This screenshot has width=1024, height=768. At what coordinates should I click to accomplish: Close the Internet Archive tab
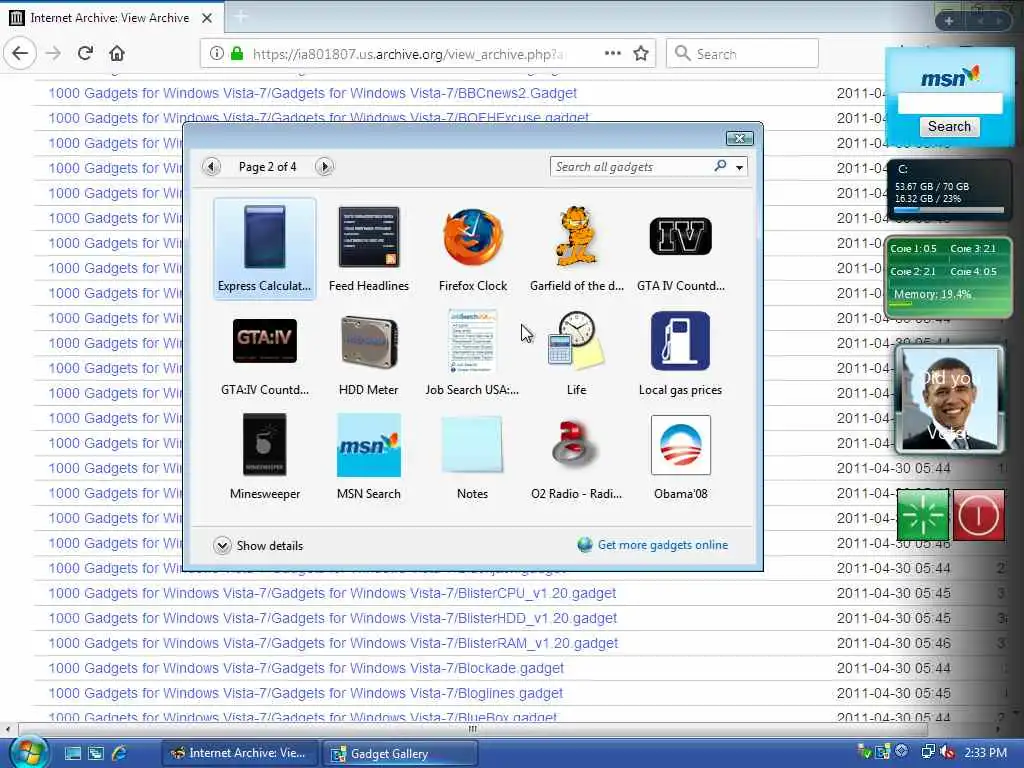(x=207, y=18)
